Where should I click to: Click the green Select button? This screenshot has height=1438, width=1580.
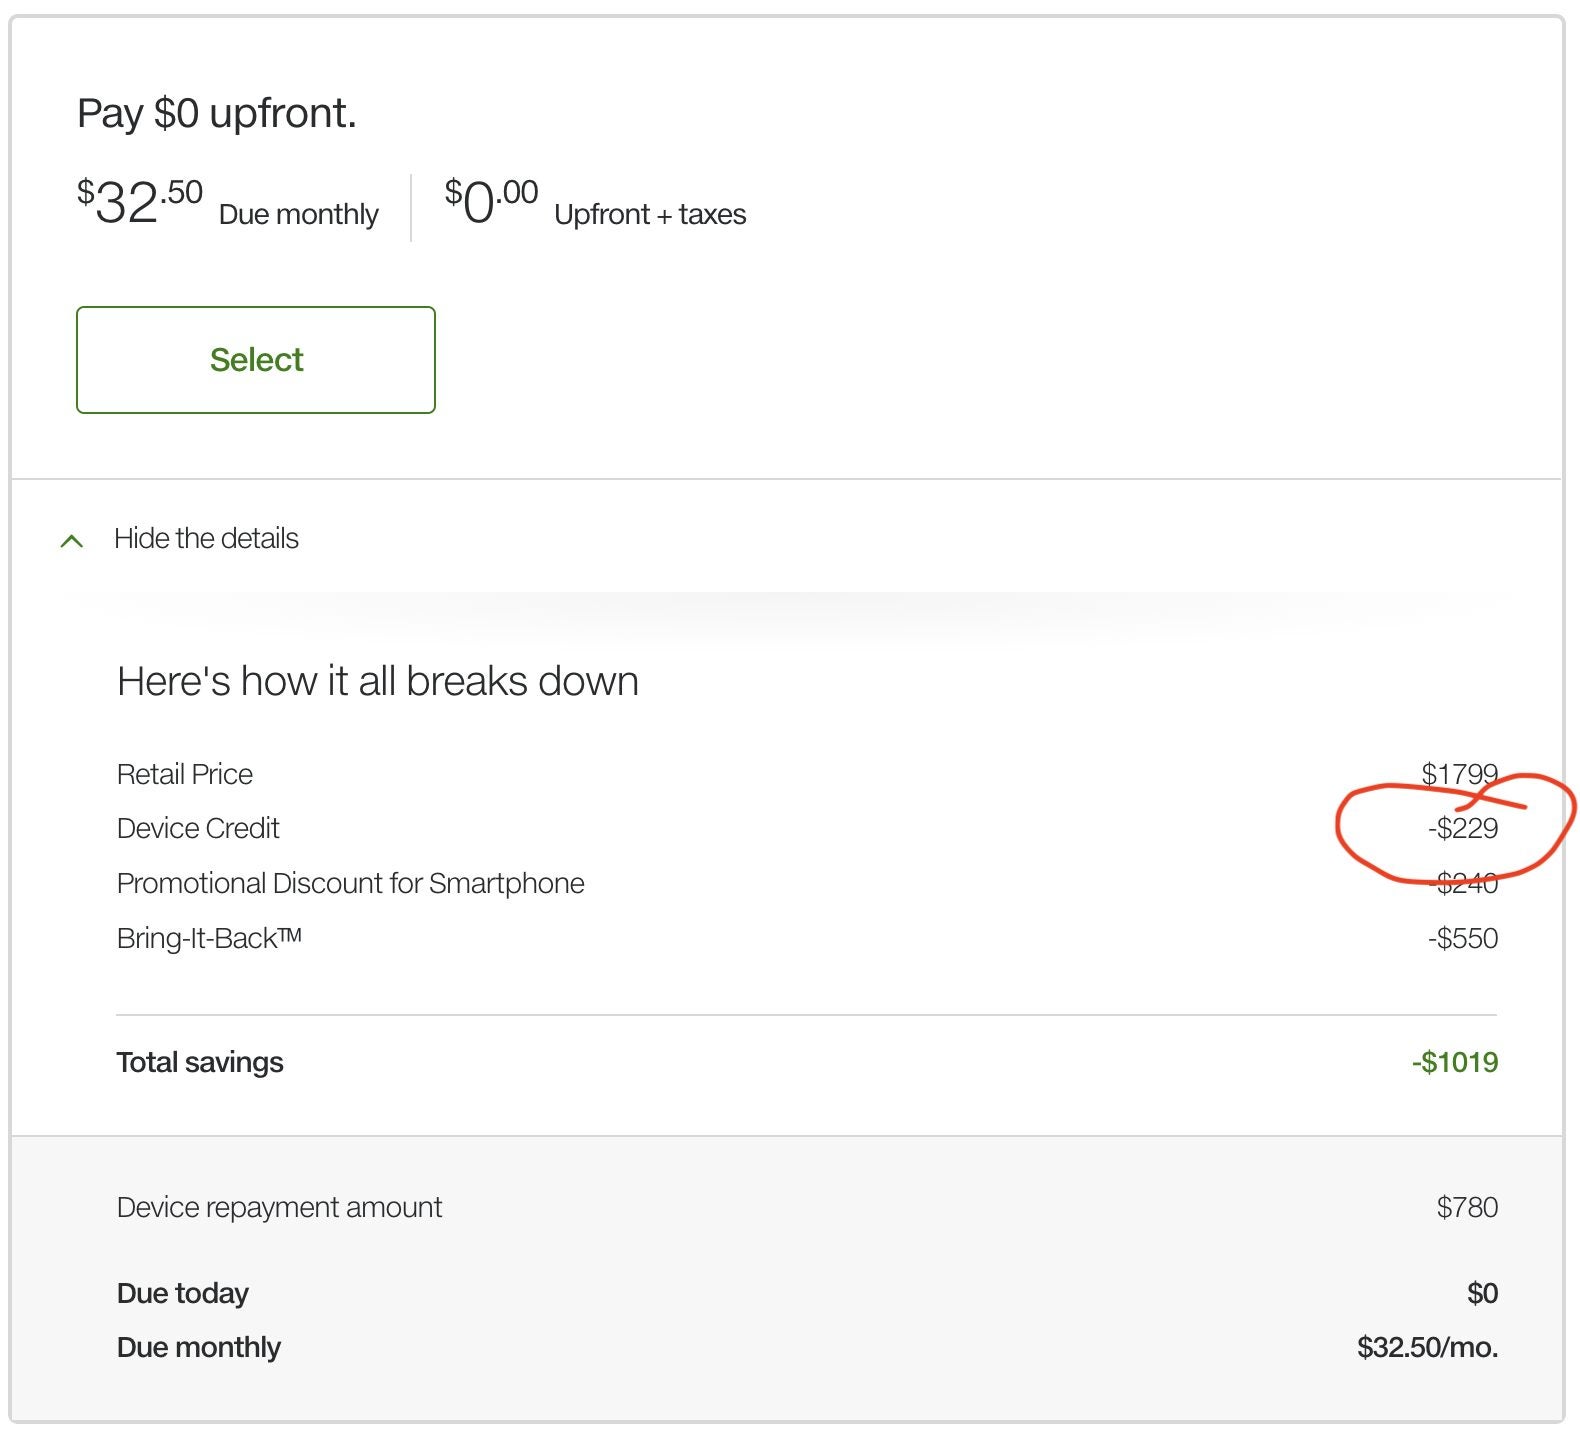point(256,360)
